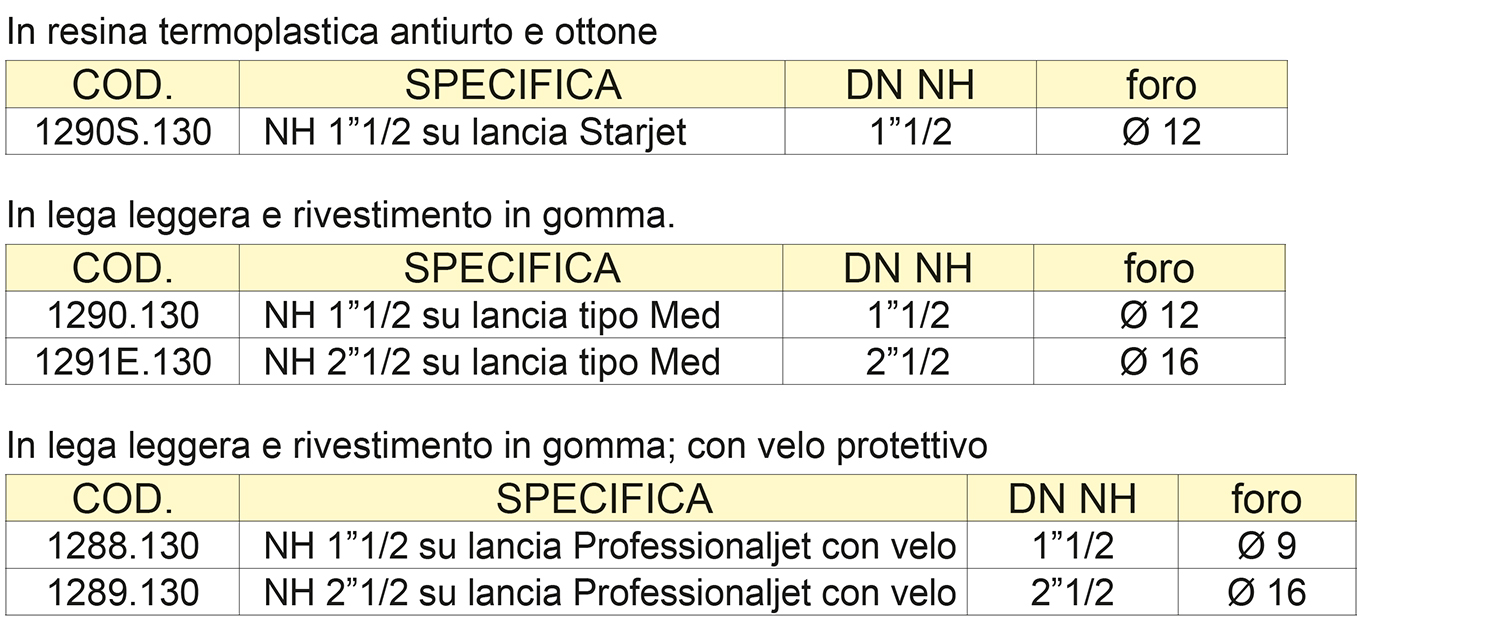Click the product code 1290S.130
The width and height of the screenshot is (1502, 630).
[x=123, y=132]
